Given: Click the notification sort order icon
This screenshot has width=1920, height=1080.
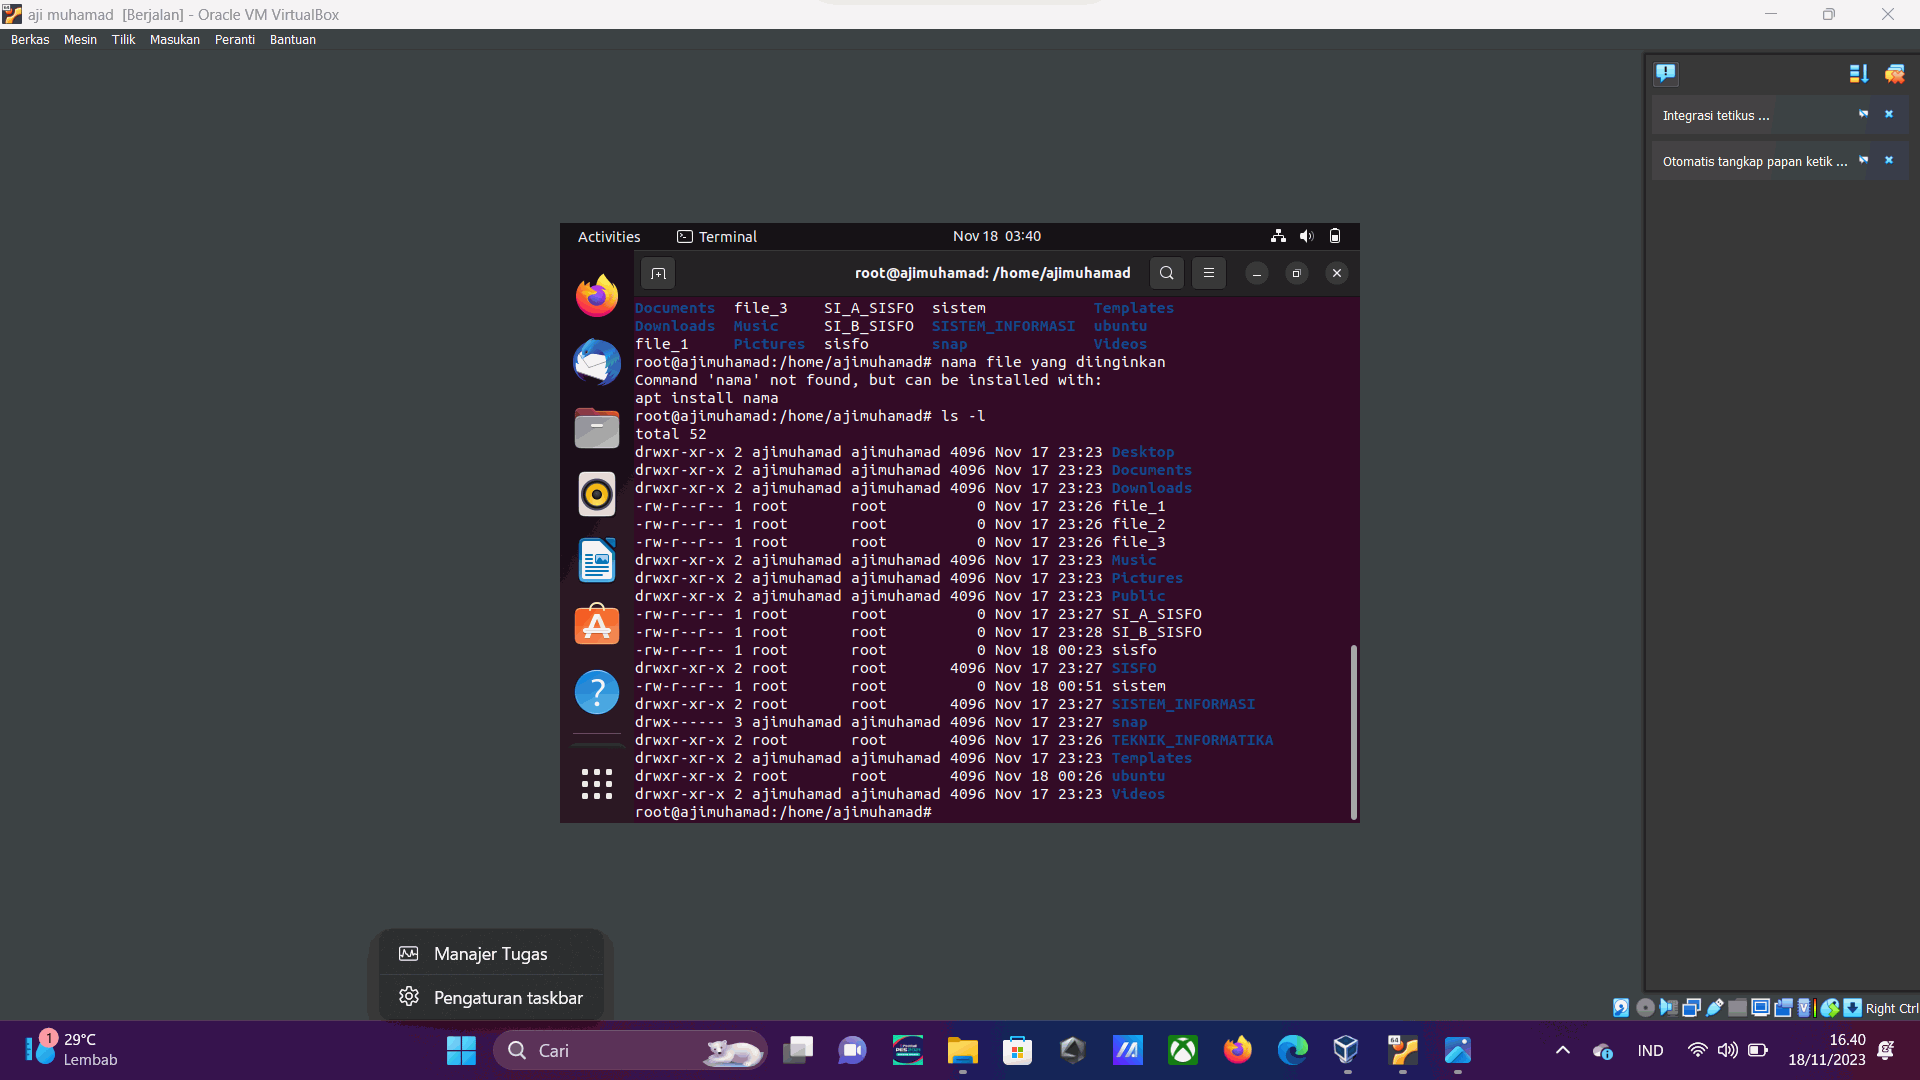Looking at the screenshot, I should [1859, 73].
